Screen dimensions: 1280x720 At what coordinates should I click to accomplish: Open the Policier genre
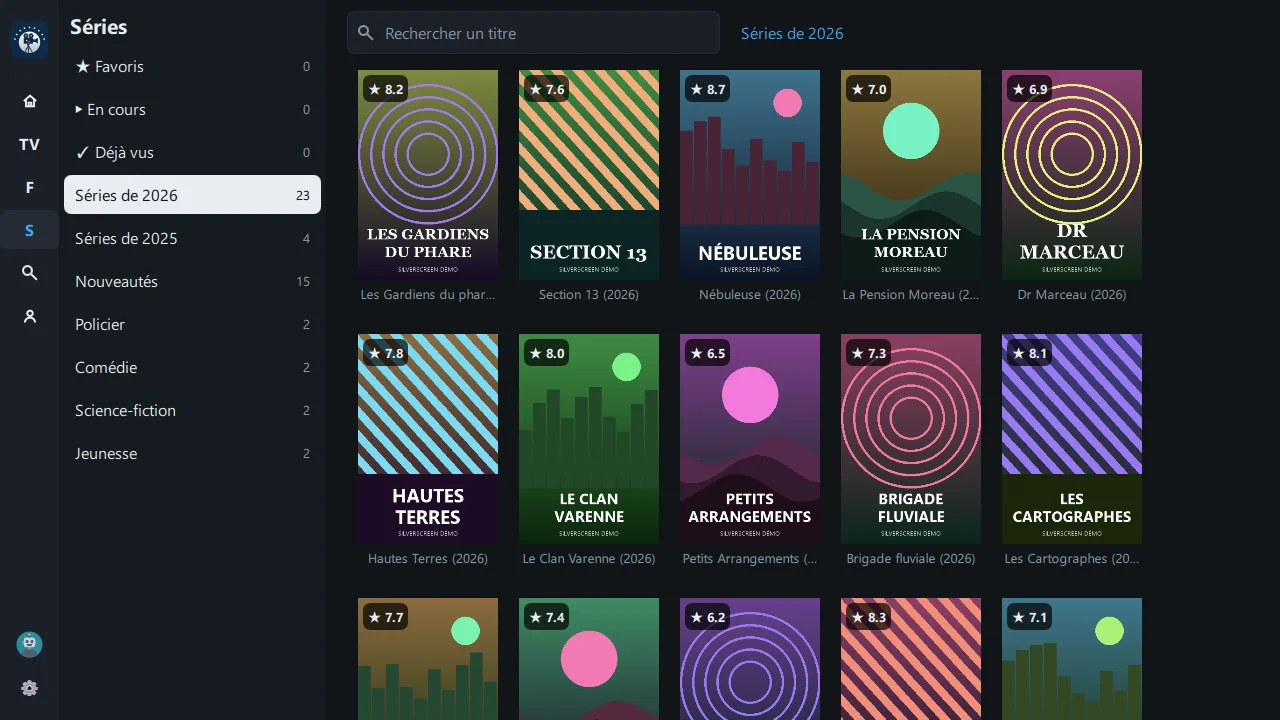click(192, 324)
